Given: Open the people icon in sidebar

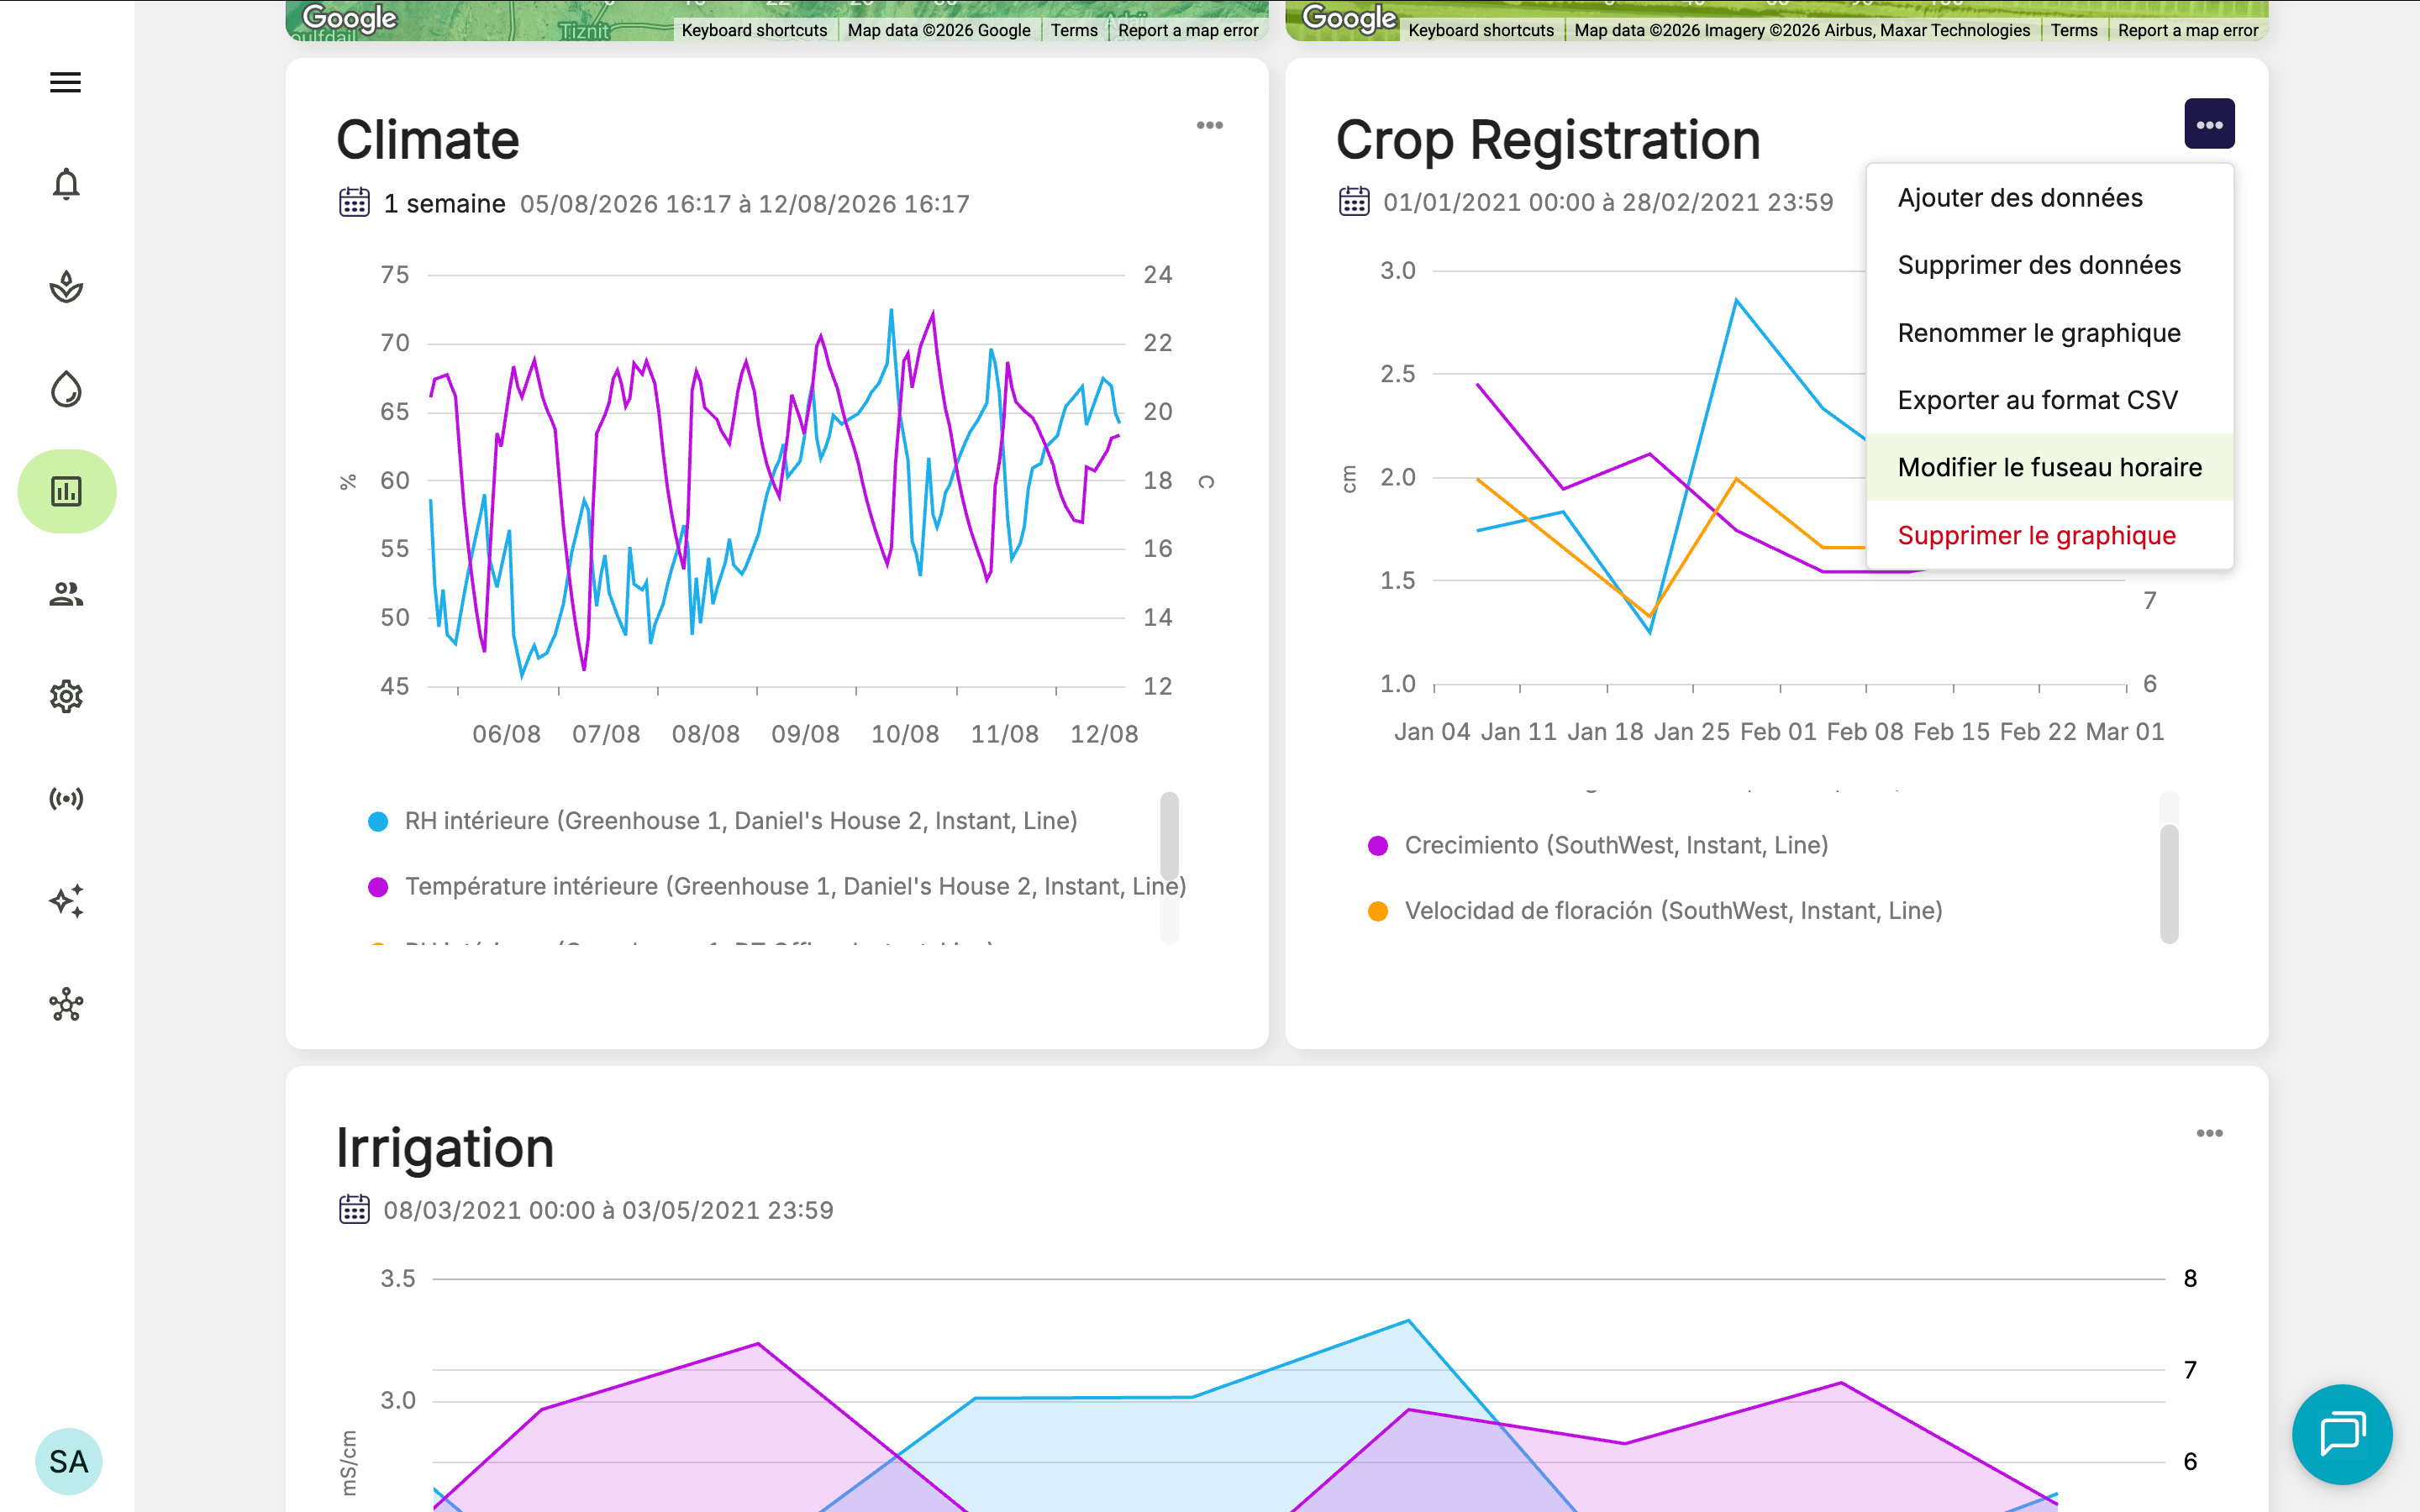Looking at the screenshot, I should click(x=66, y=594).
